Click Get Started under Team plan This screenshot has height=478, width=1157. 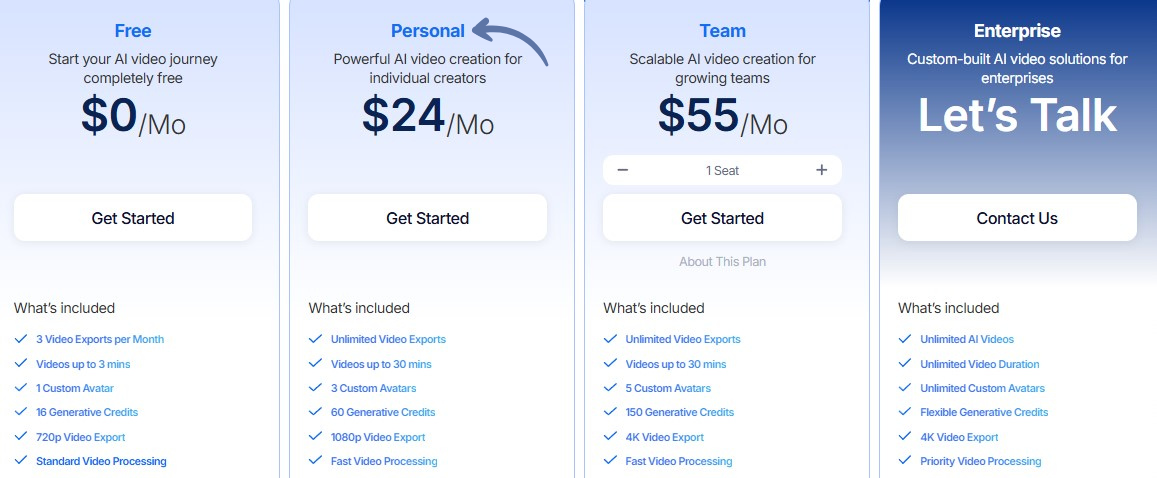click(722, 218)
